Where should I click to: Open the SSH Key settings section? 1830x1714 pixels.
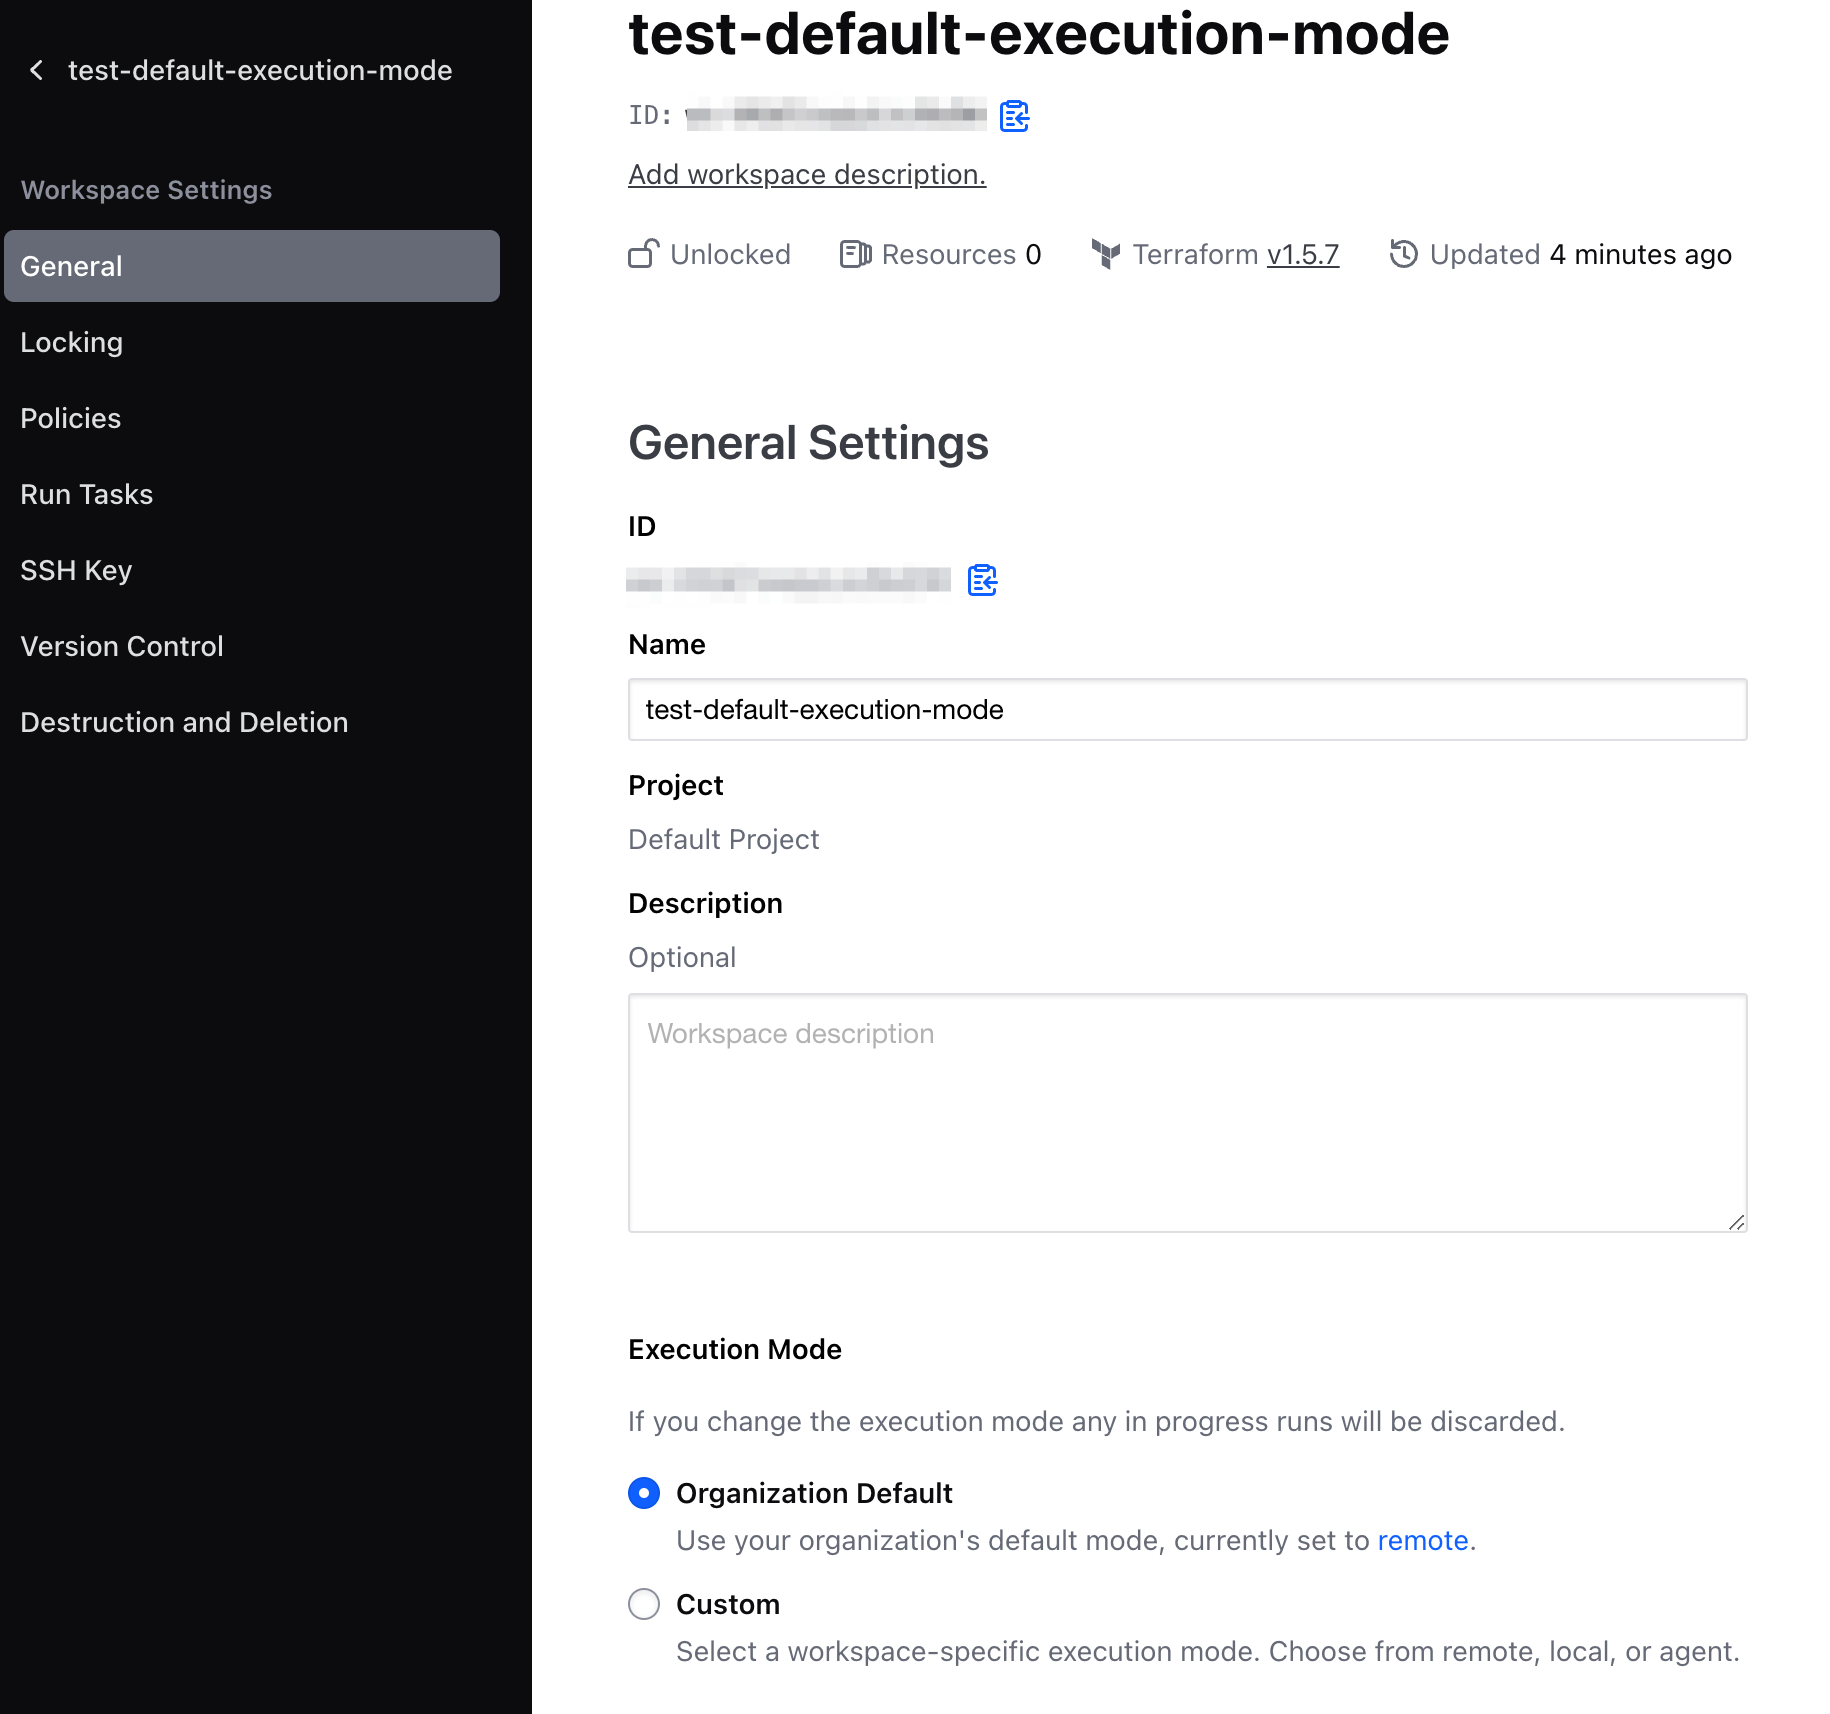click(75, 570)
